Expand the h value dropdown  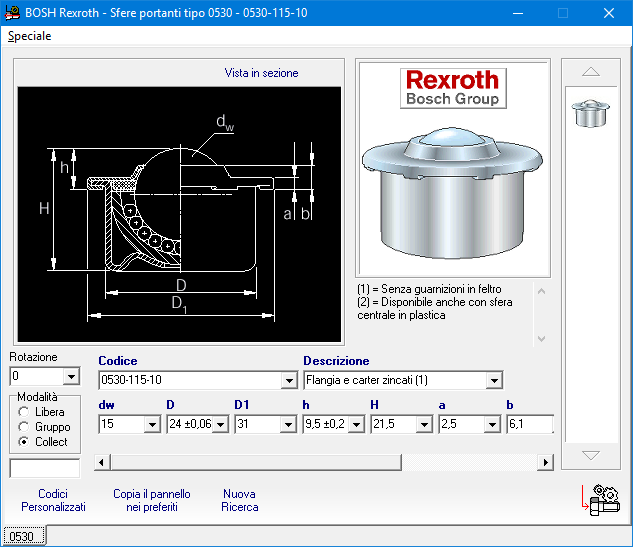[x=356, y=424]
